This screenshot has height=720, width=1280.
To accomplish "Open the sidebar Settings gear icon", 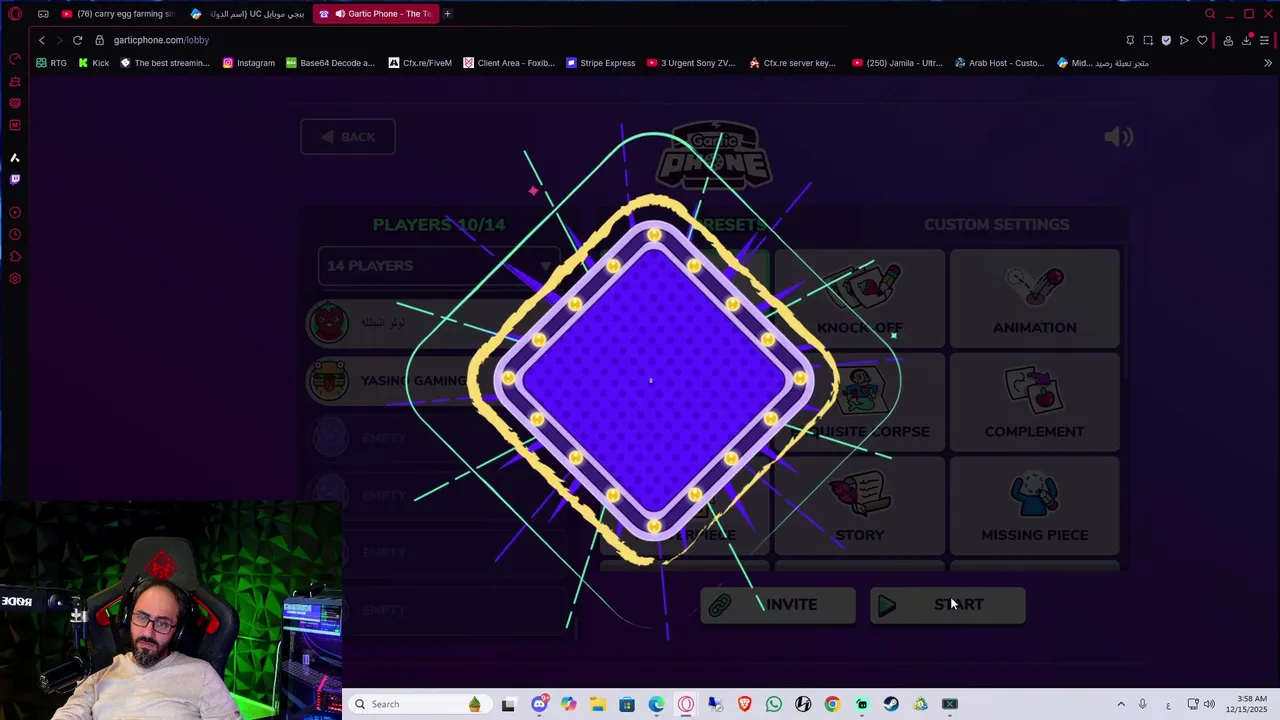I will coord(14,279).
